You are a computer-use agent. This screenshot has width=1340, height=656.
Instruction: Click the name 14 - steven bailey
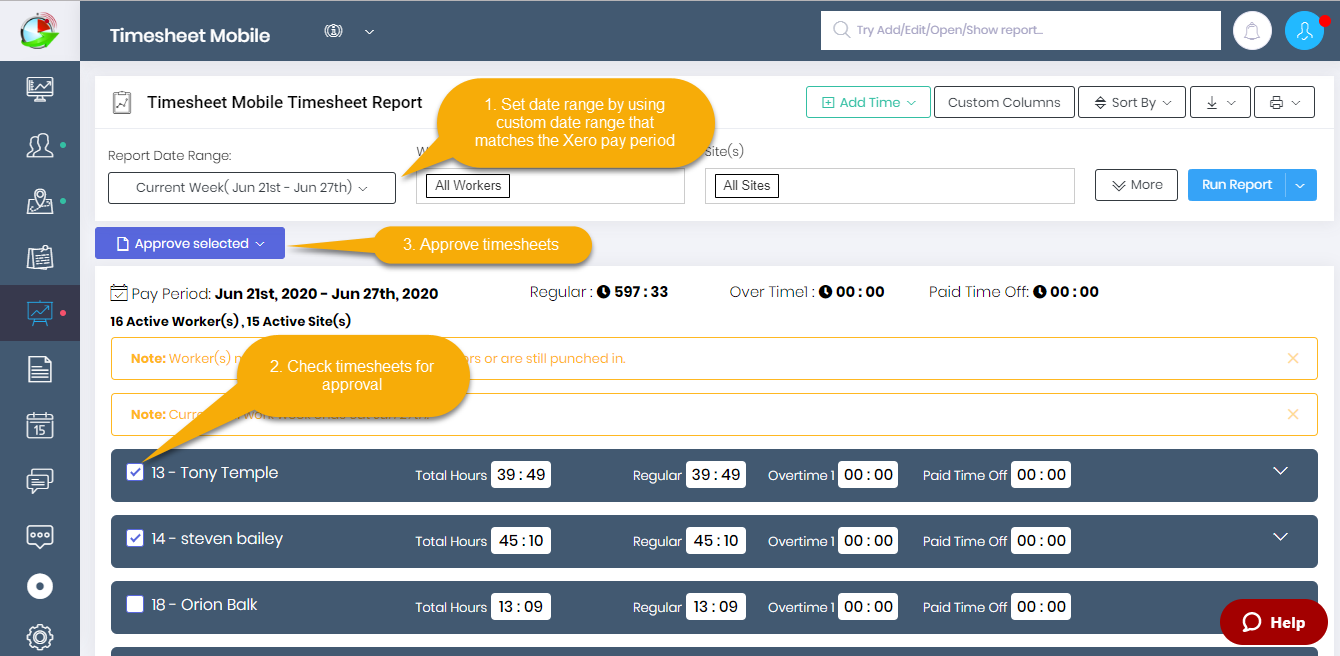[x=217, y=539]
